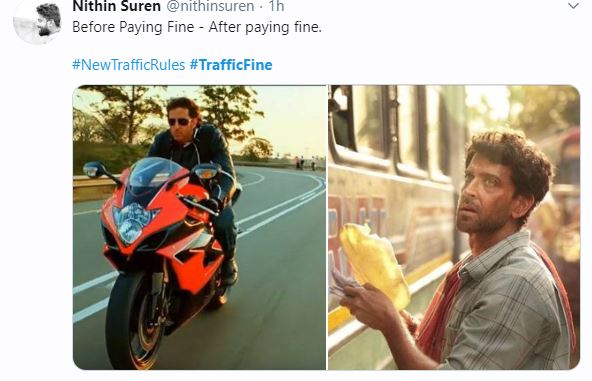Viewport: 592px width, 381px height.
Task: Open the bold #TrafficFine hashtag
Action: (x=231, y=65)
